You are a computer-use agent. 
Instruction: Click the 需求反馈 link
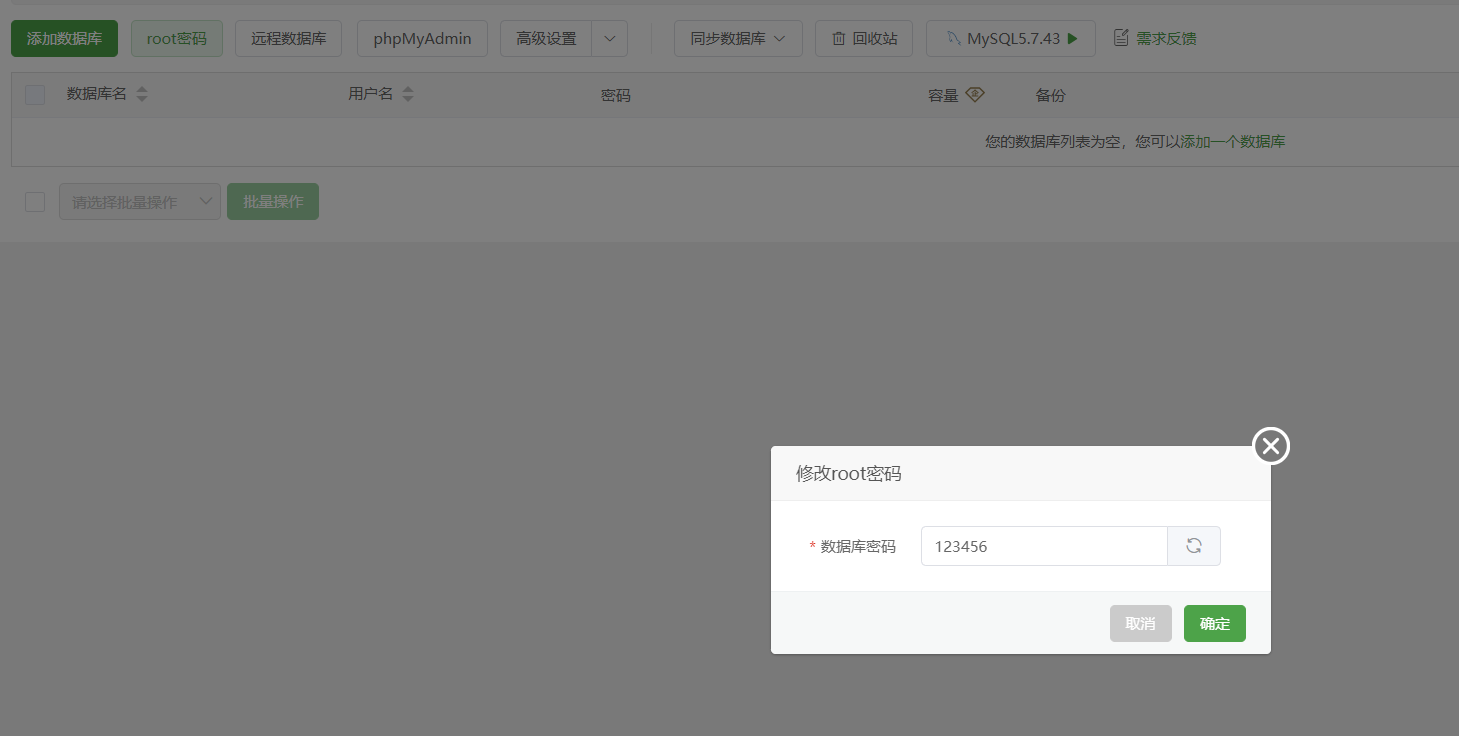(x=1166, y=39)
